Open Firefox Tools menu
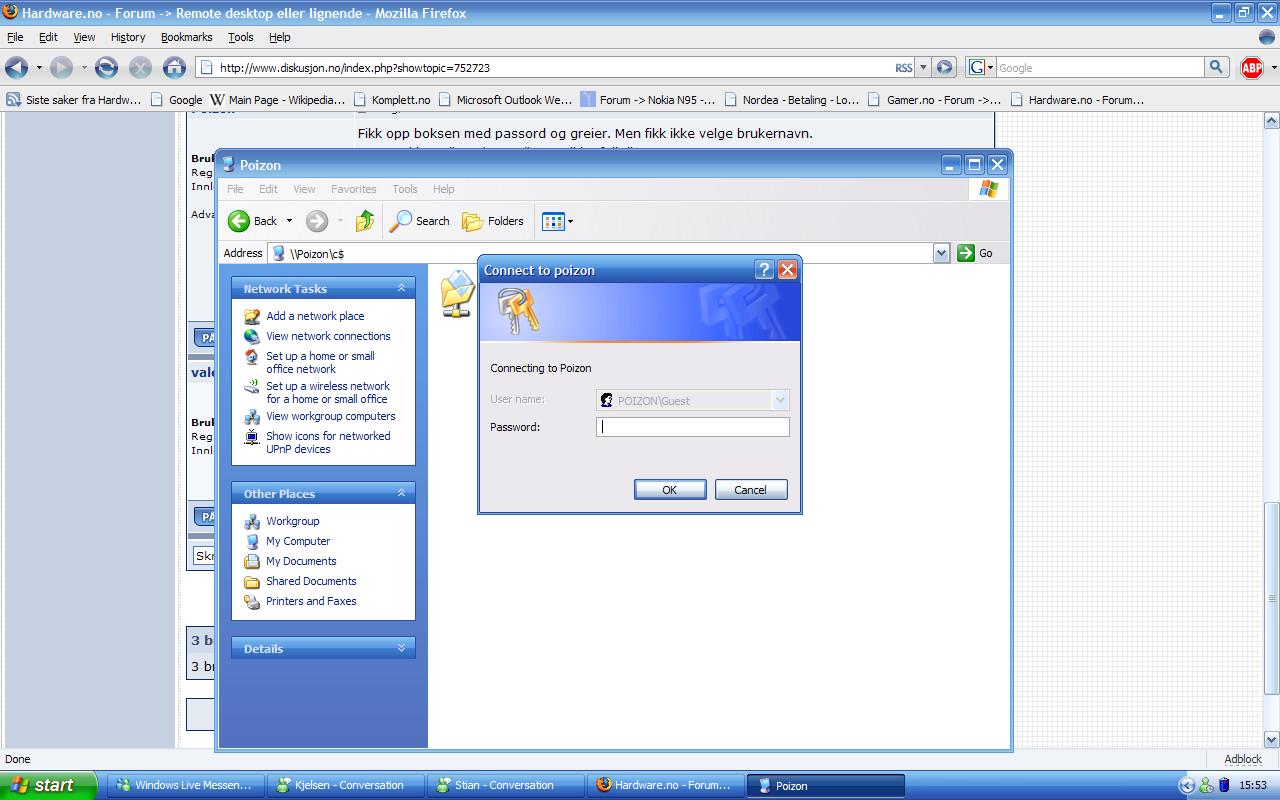 [241, 37]
